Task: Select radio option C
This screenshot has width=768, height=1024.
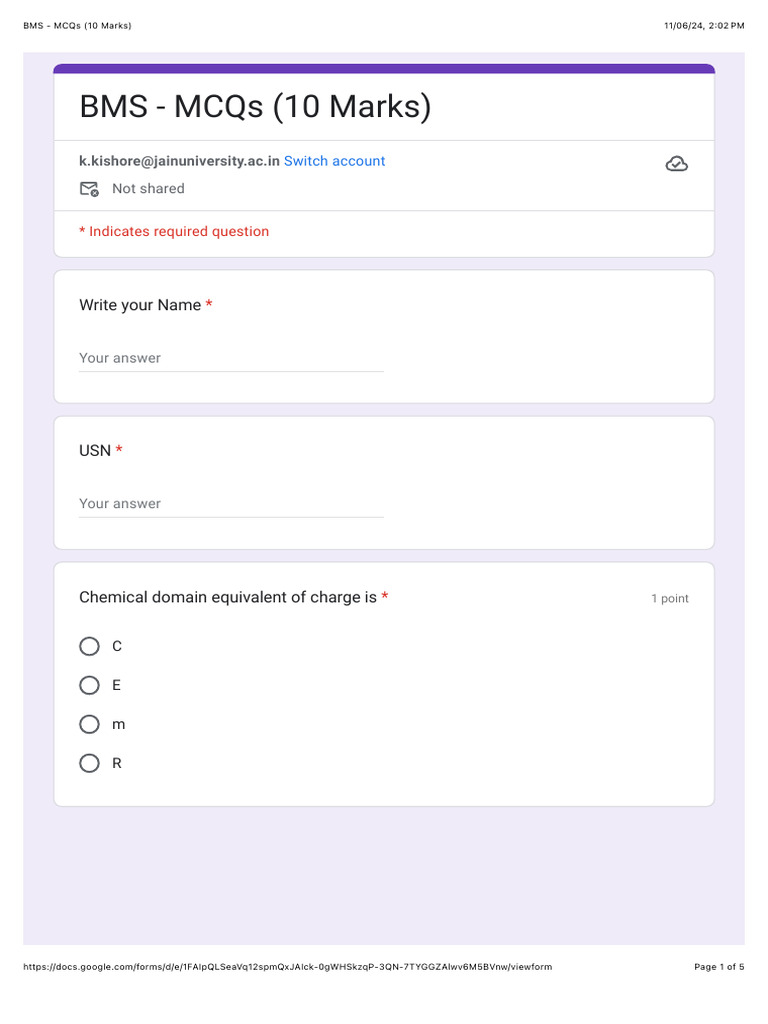Action: coord(90,646)
